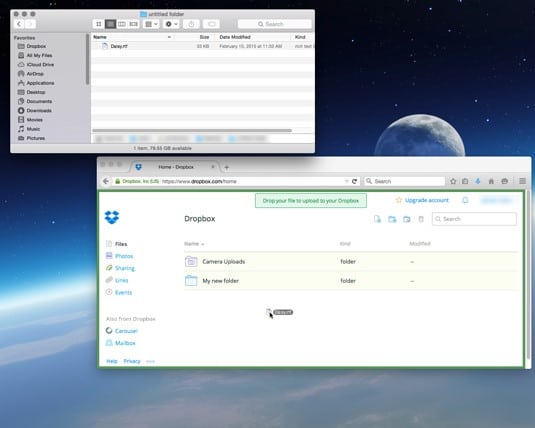535x428 pixels.
Task: Click the Dropbox logo
Action: coord(112,217)
